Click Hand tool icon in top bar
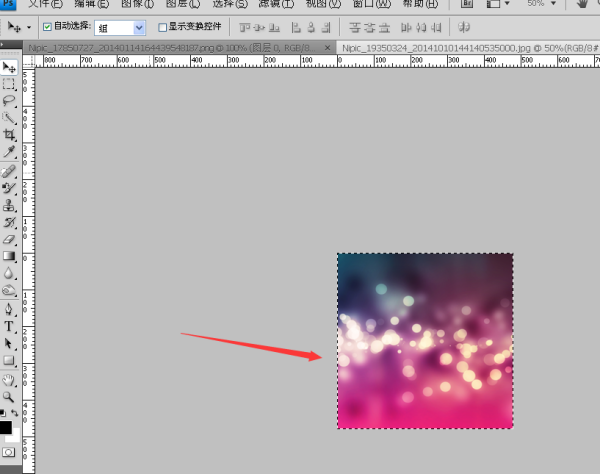Viewport: 600px width, 474px height. (582, 4)
